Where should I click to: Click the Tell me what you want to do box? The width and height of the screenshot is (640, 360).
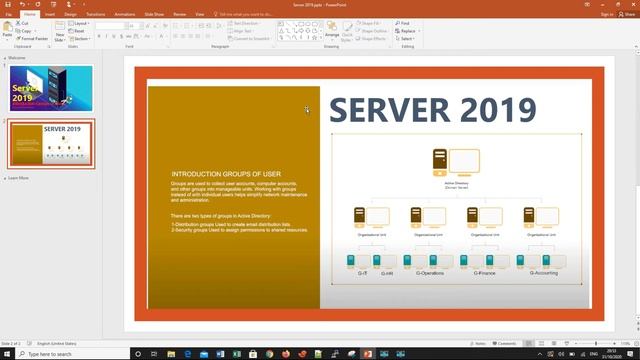pyautogui.click(x=243, y=14)
